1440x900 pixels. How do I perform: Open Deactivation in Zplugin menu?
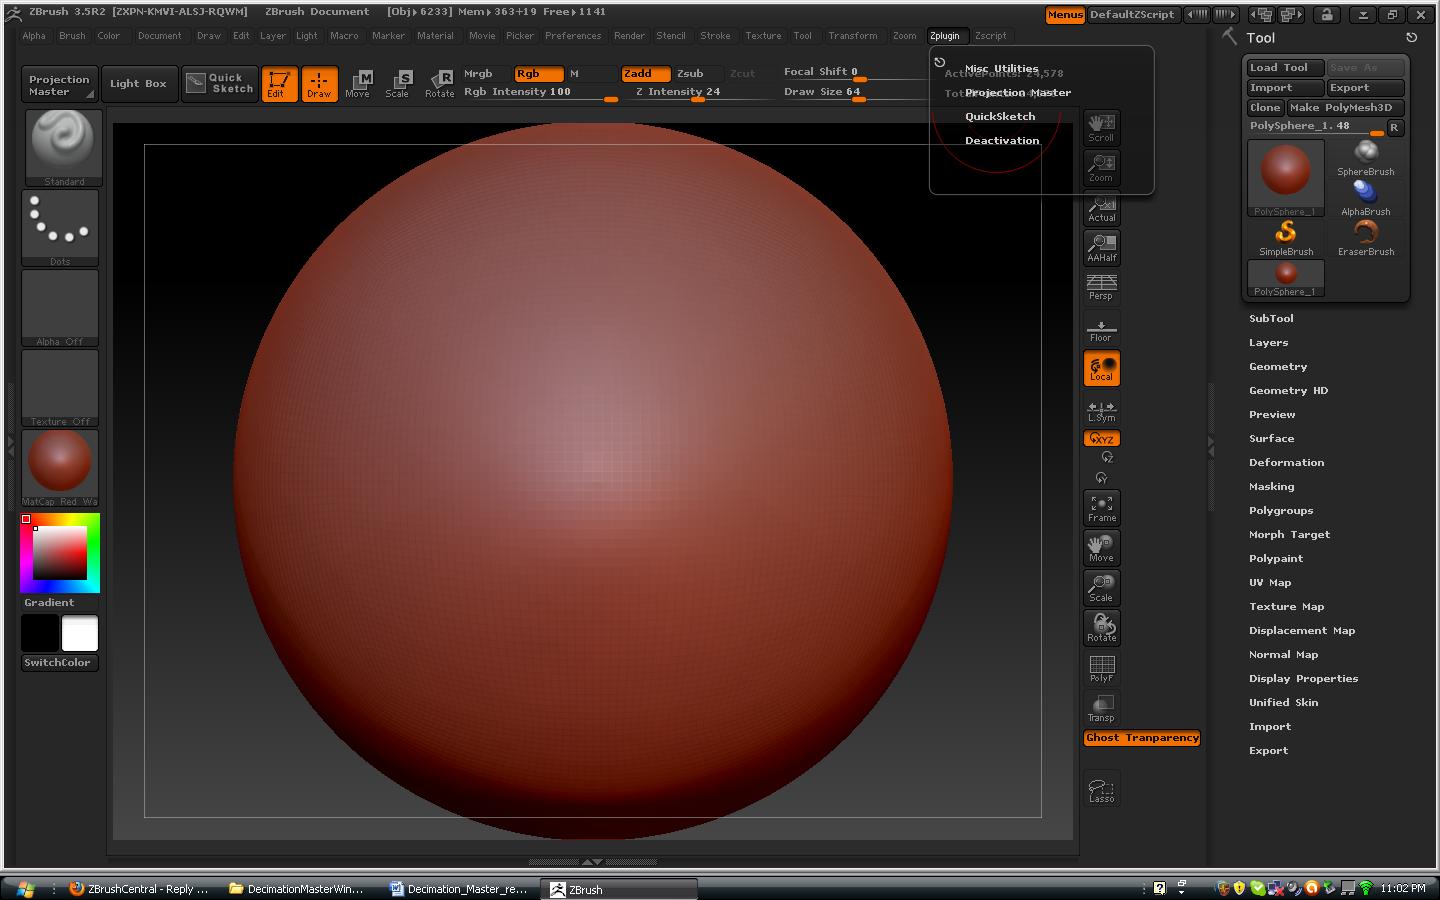pyautogui.click(x=1002, y=141)
